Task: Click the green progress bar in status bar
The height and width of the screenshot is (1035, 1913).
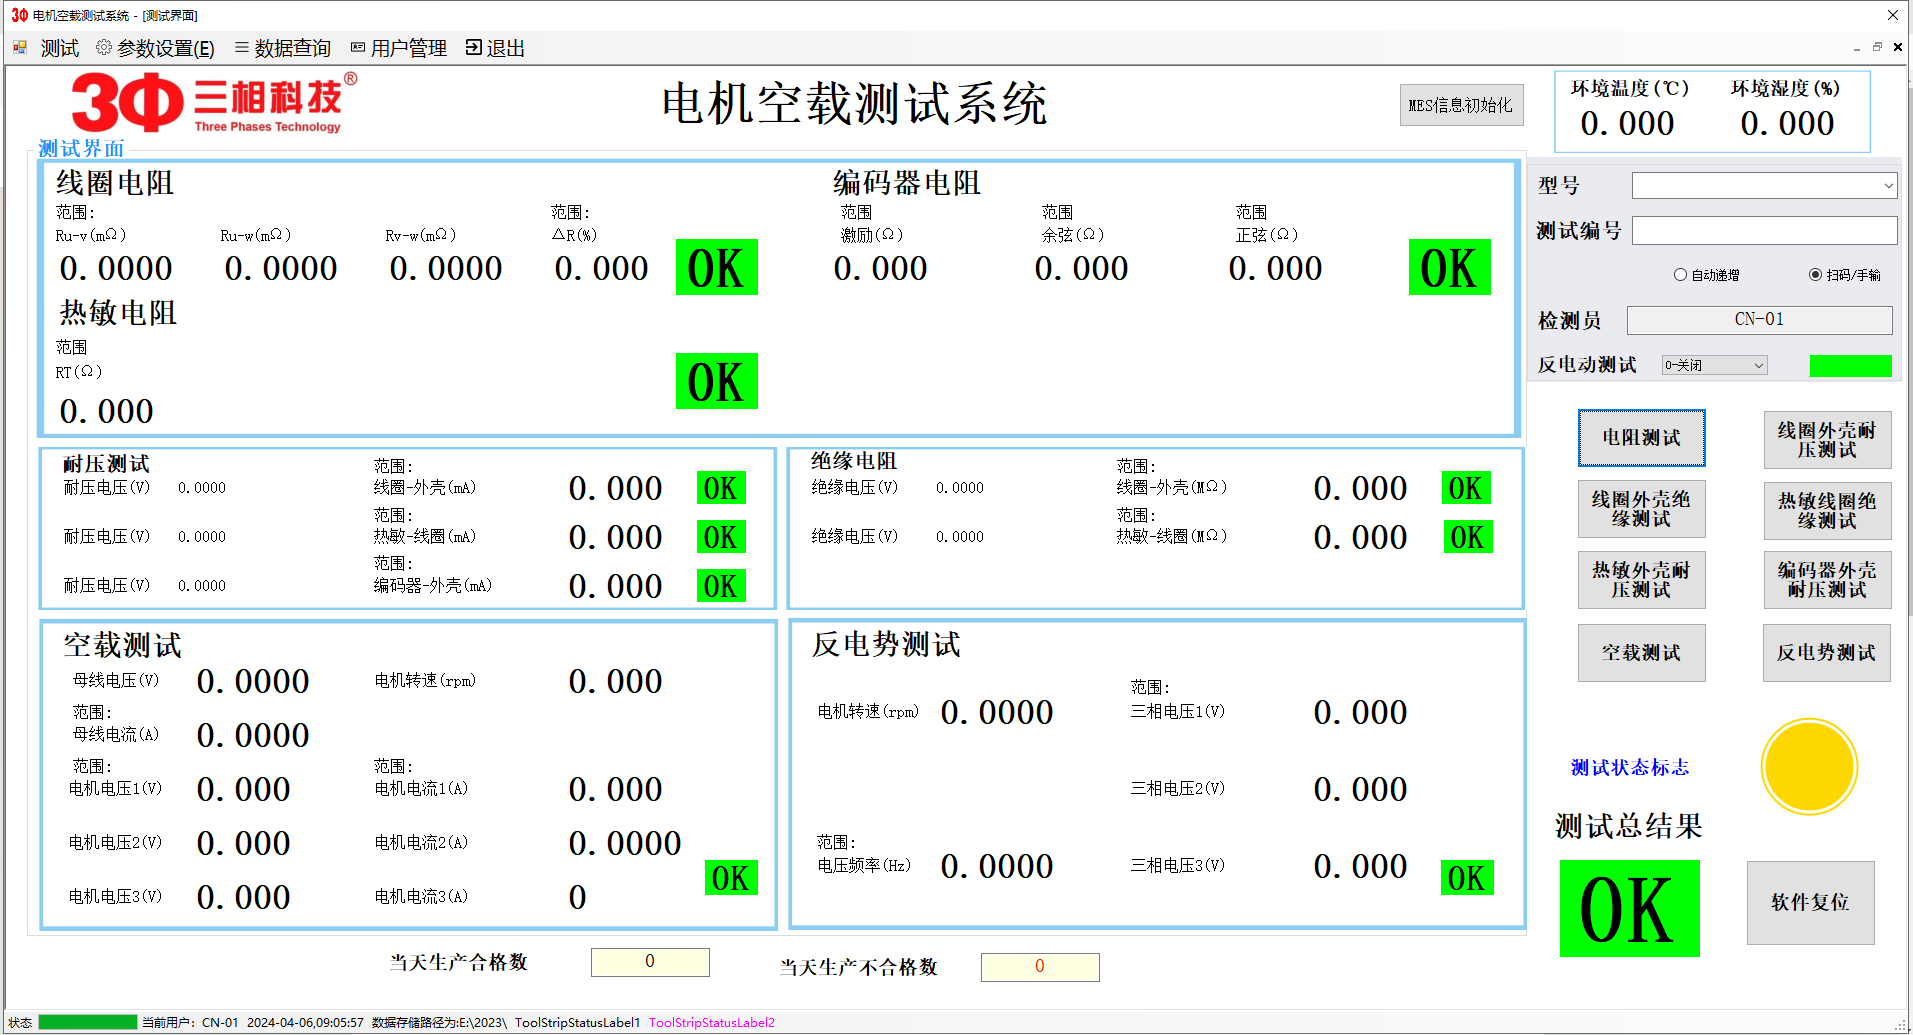Action: click(x=90, y=1022)
